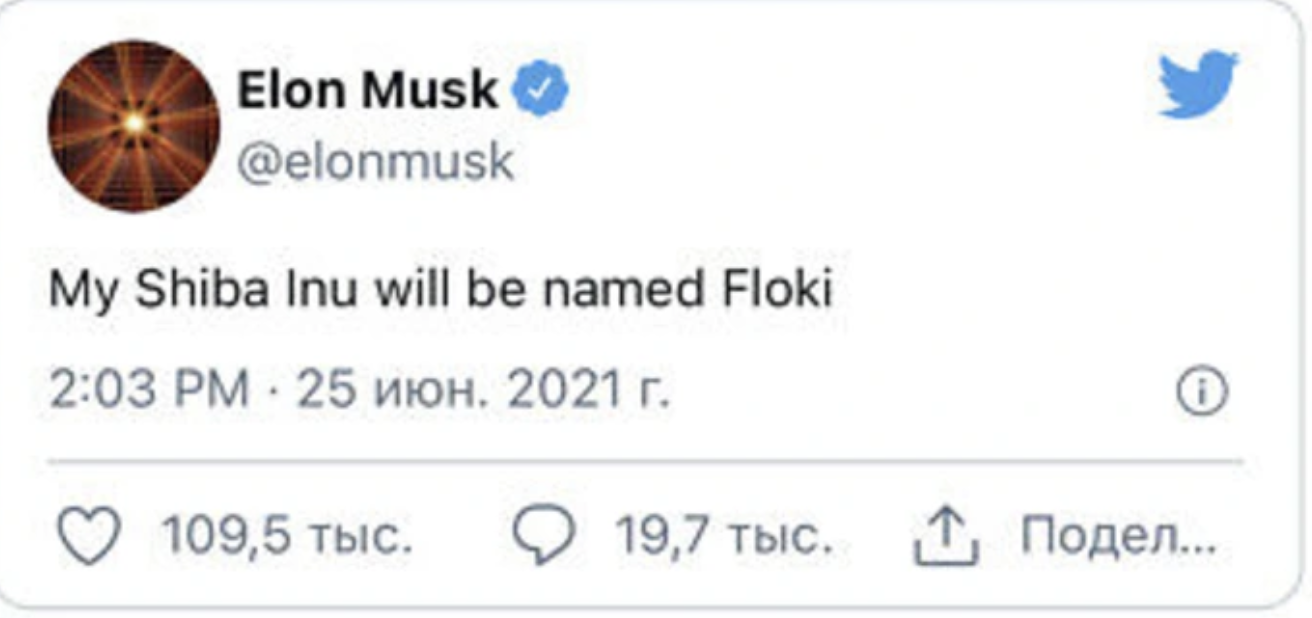
Task: Click the truncated Подел... share label
Action: (1118, 541)
